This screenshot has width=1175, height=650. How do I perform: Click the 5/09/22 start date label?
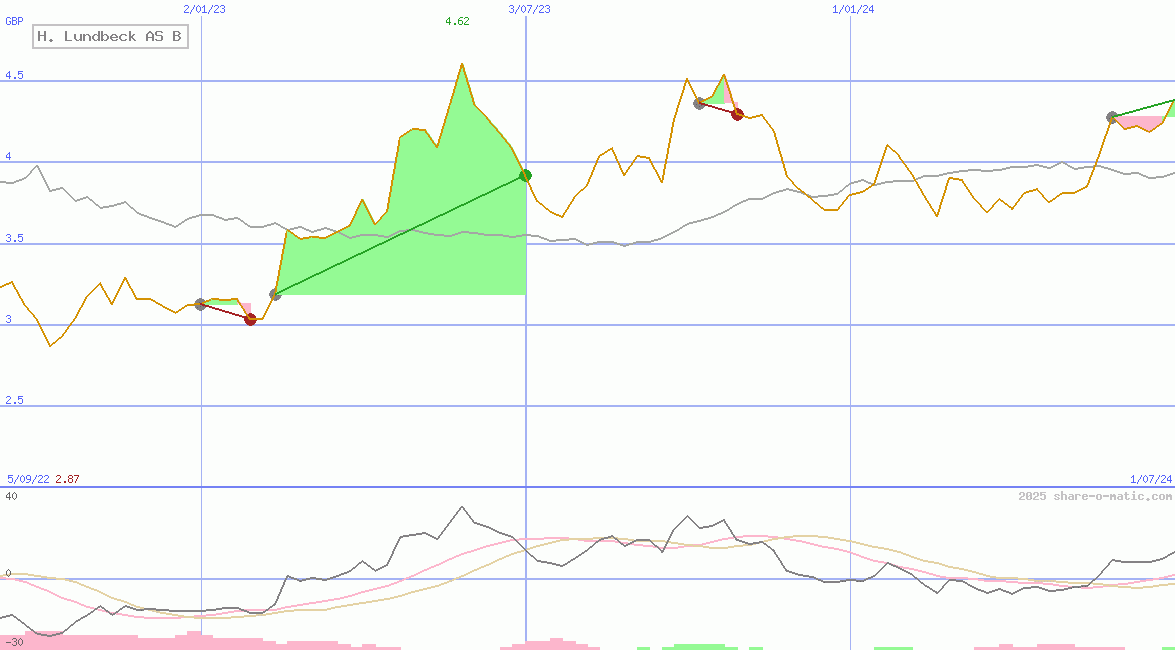click(x=28, y=479)
